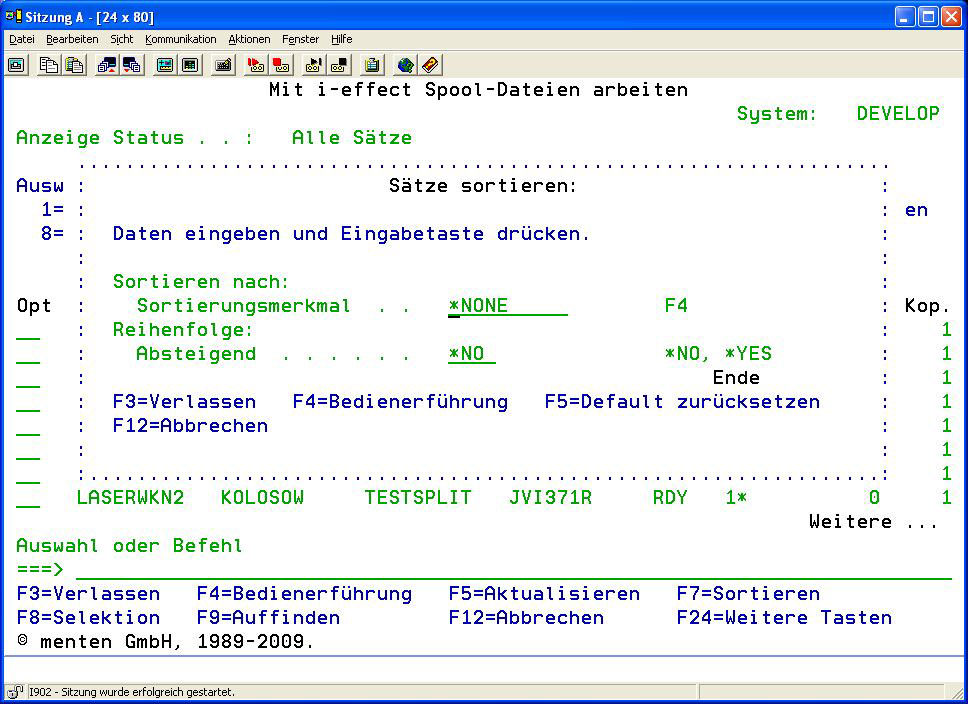
Task: Start macro recording with red play icon
Action: coord(256,65)
